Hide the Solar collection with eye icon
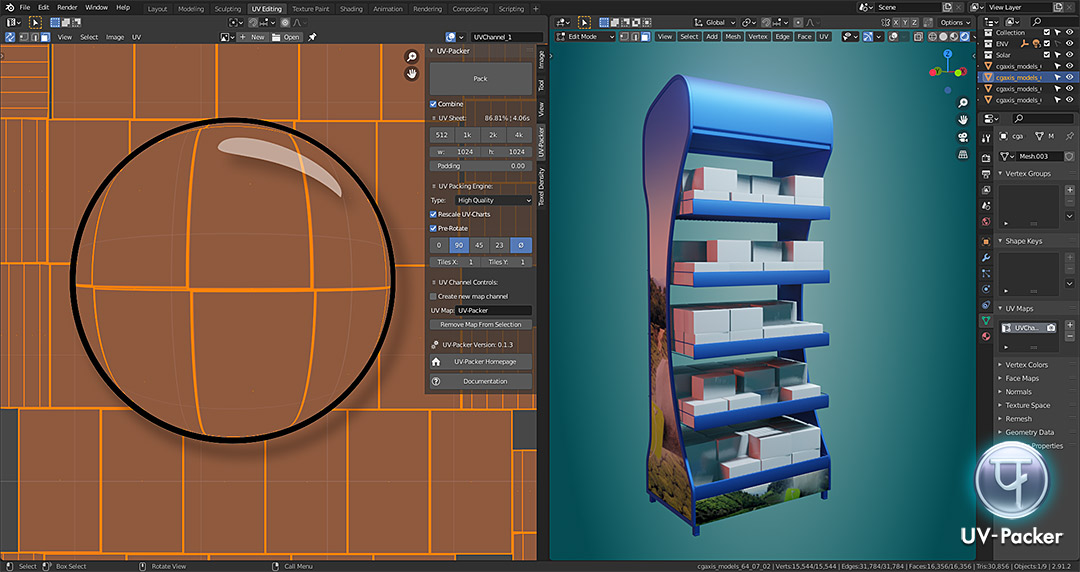1080x572 pixels. click(1070, 55)
